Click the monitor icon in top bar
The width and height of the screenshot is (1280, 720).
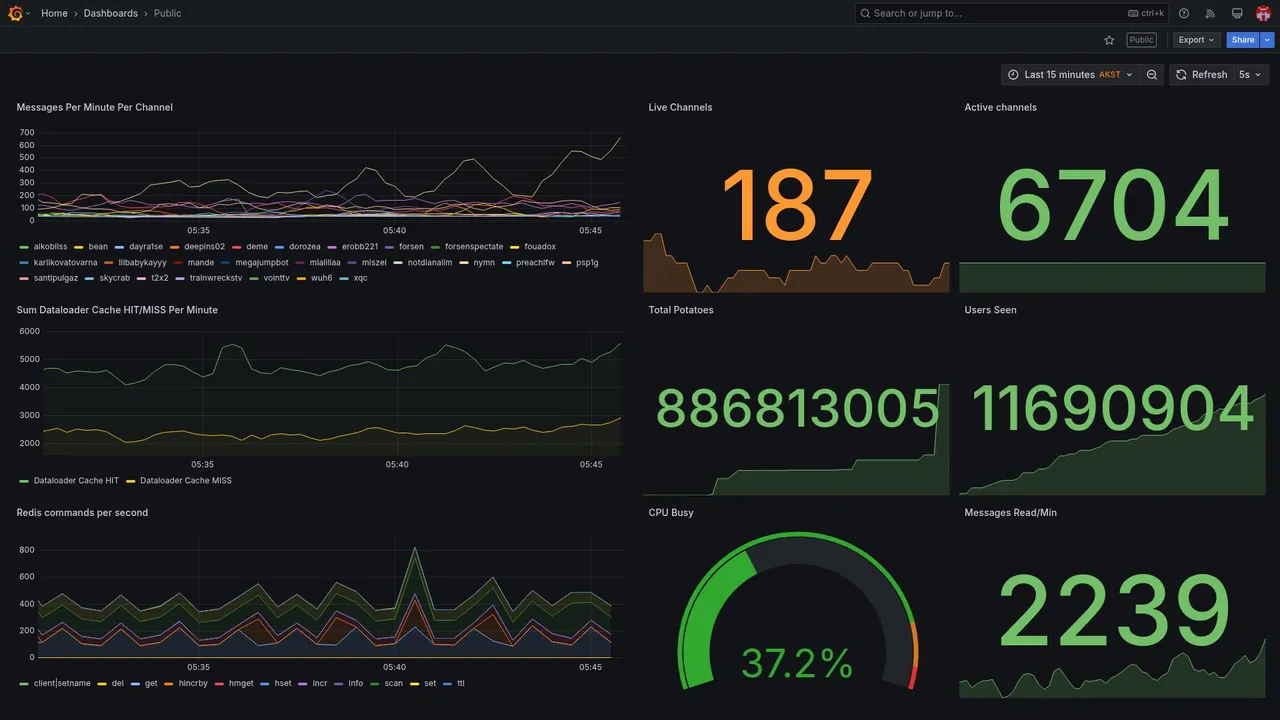(x=1237, y=13)
